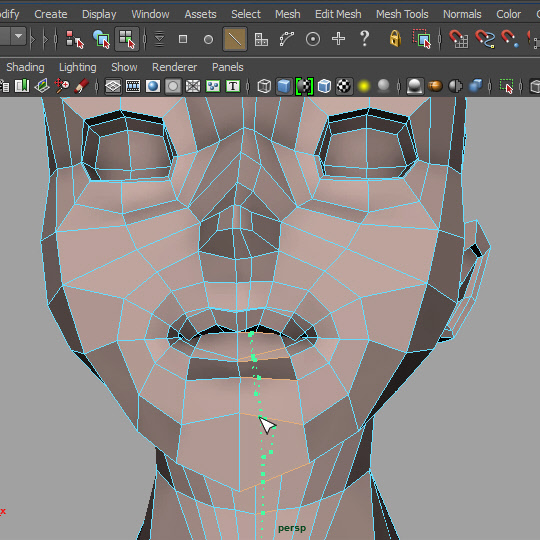The width and height of the screenshot is (540, 540).
Task: Open the Window menu
Action: 150,14
